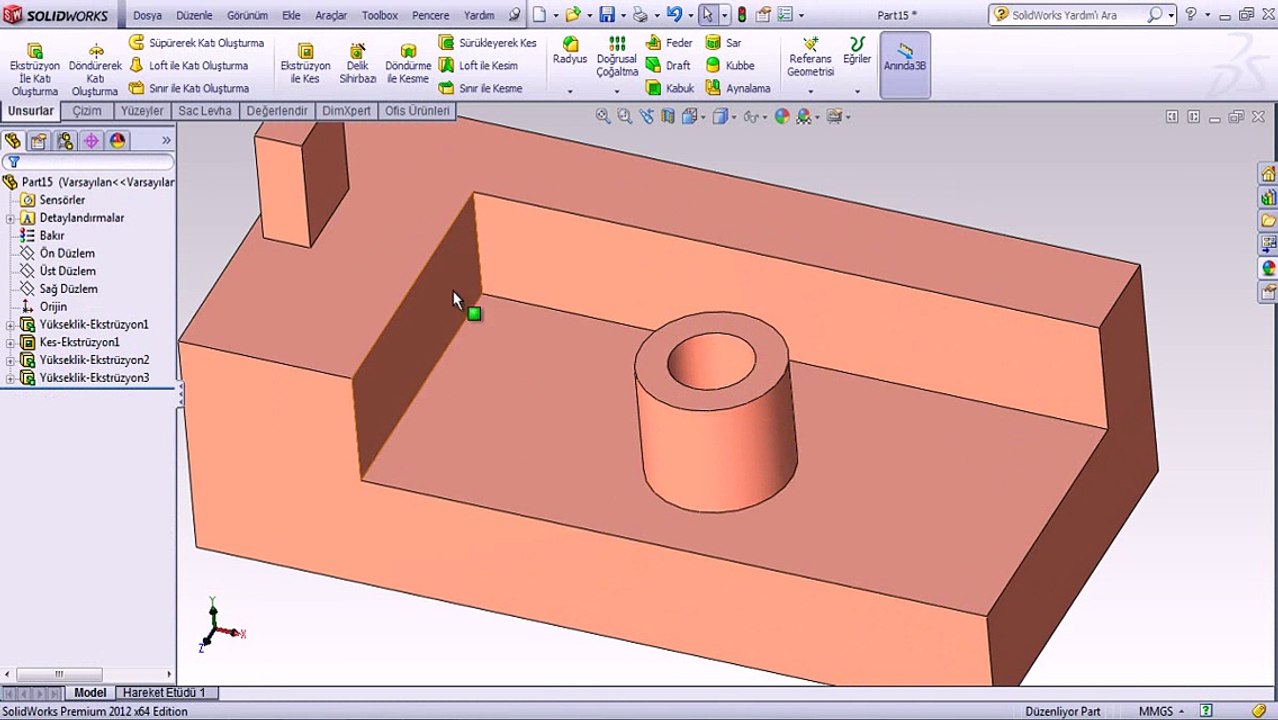Click Ekstrüzyon İle Katı Oluşturma tool
The width and height of the screenshot is (1278, 720).
coord(34,69)
